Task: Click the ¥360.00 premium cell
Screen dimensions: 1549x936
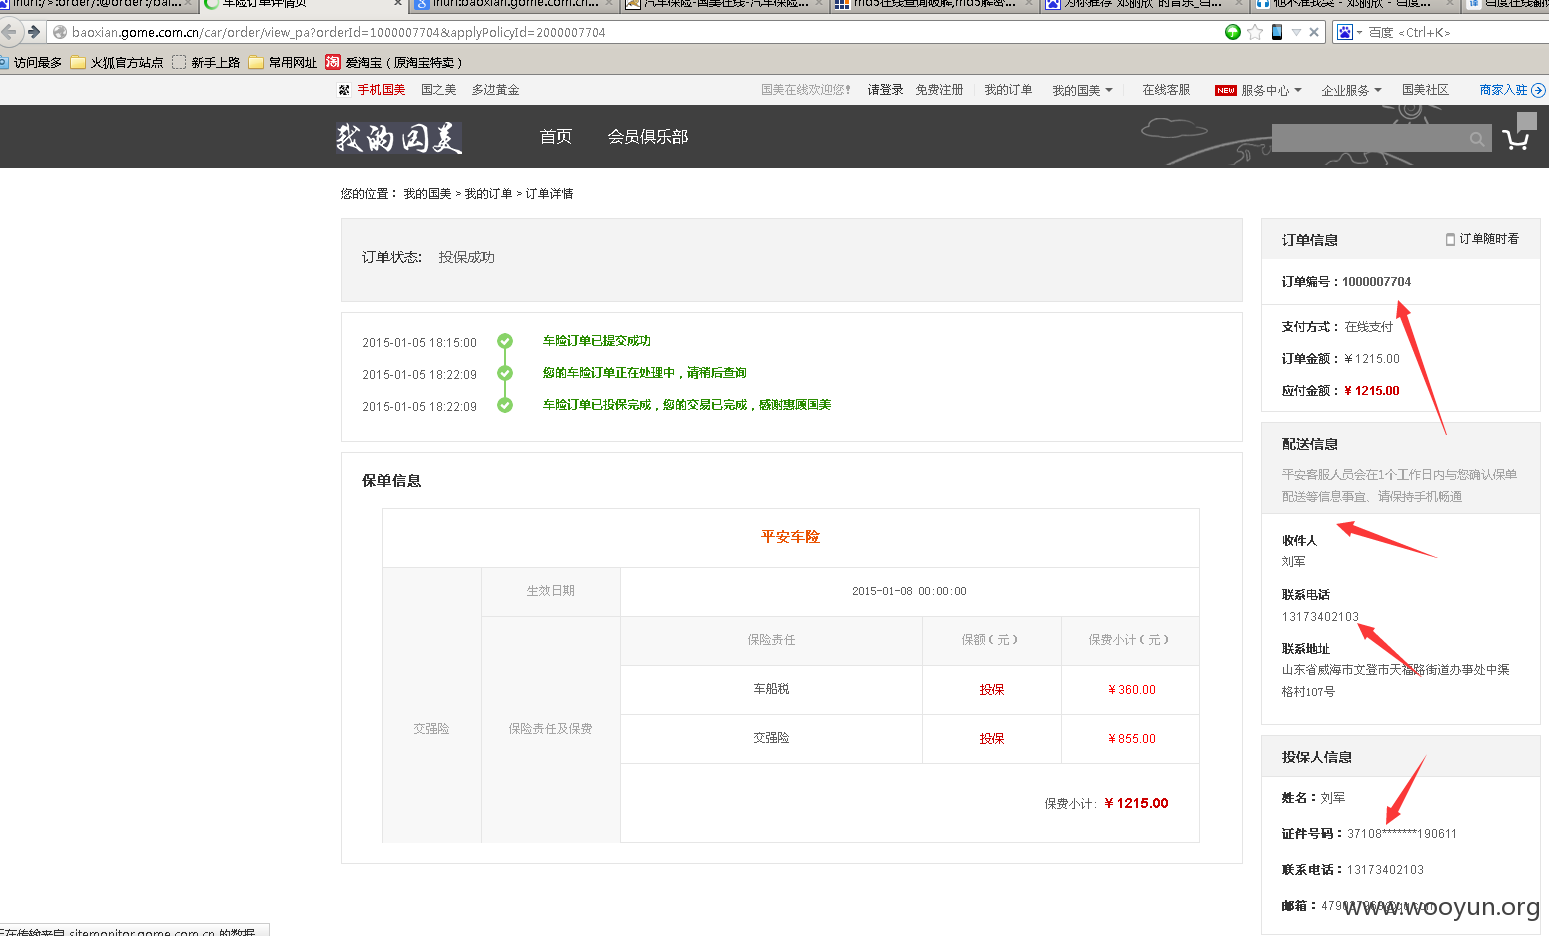Action: tap(1131, 690)
